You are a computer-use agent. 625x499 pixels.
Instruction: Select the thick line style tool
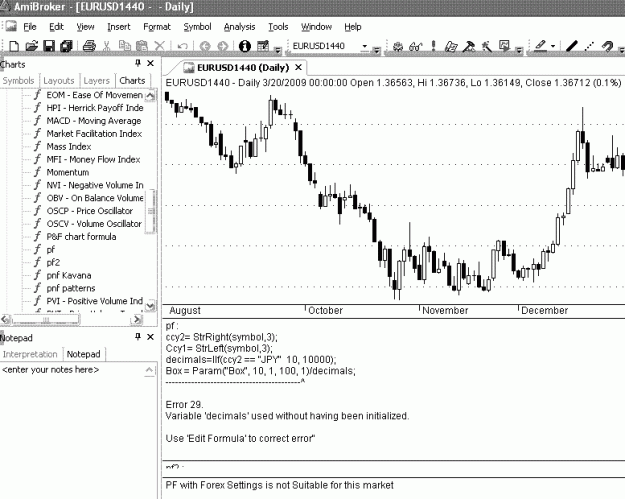(x=572, y=46)
